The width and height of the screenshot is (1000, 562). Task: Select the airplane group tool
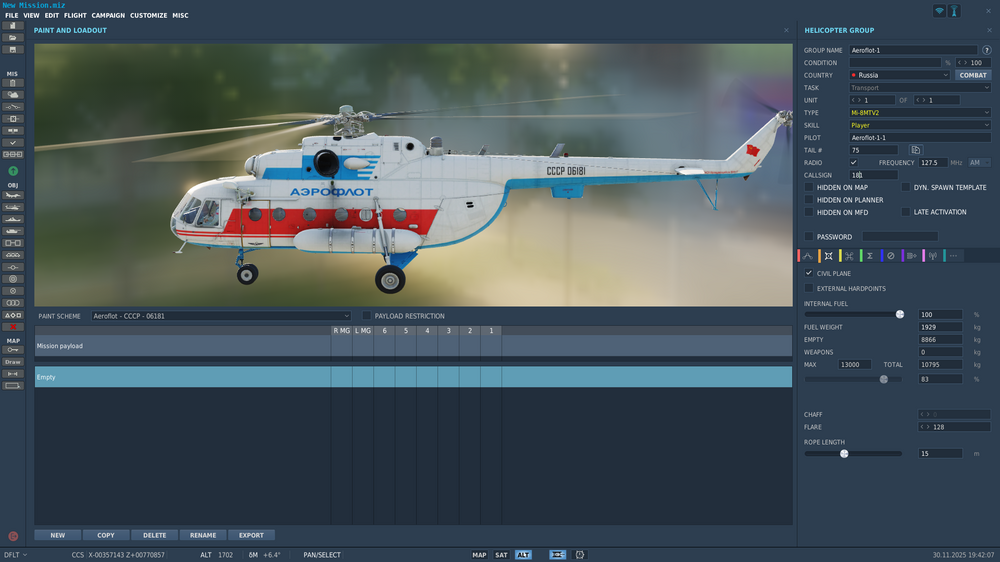[x=12, y=195]
